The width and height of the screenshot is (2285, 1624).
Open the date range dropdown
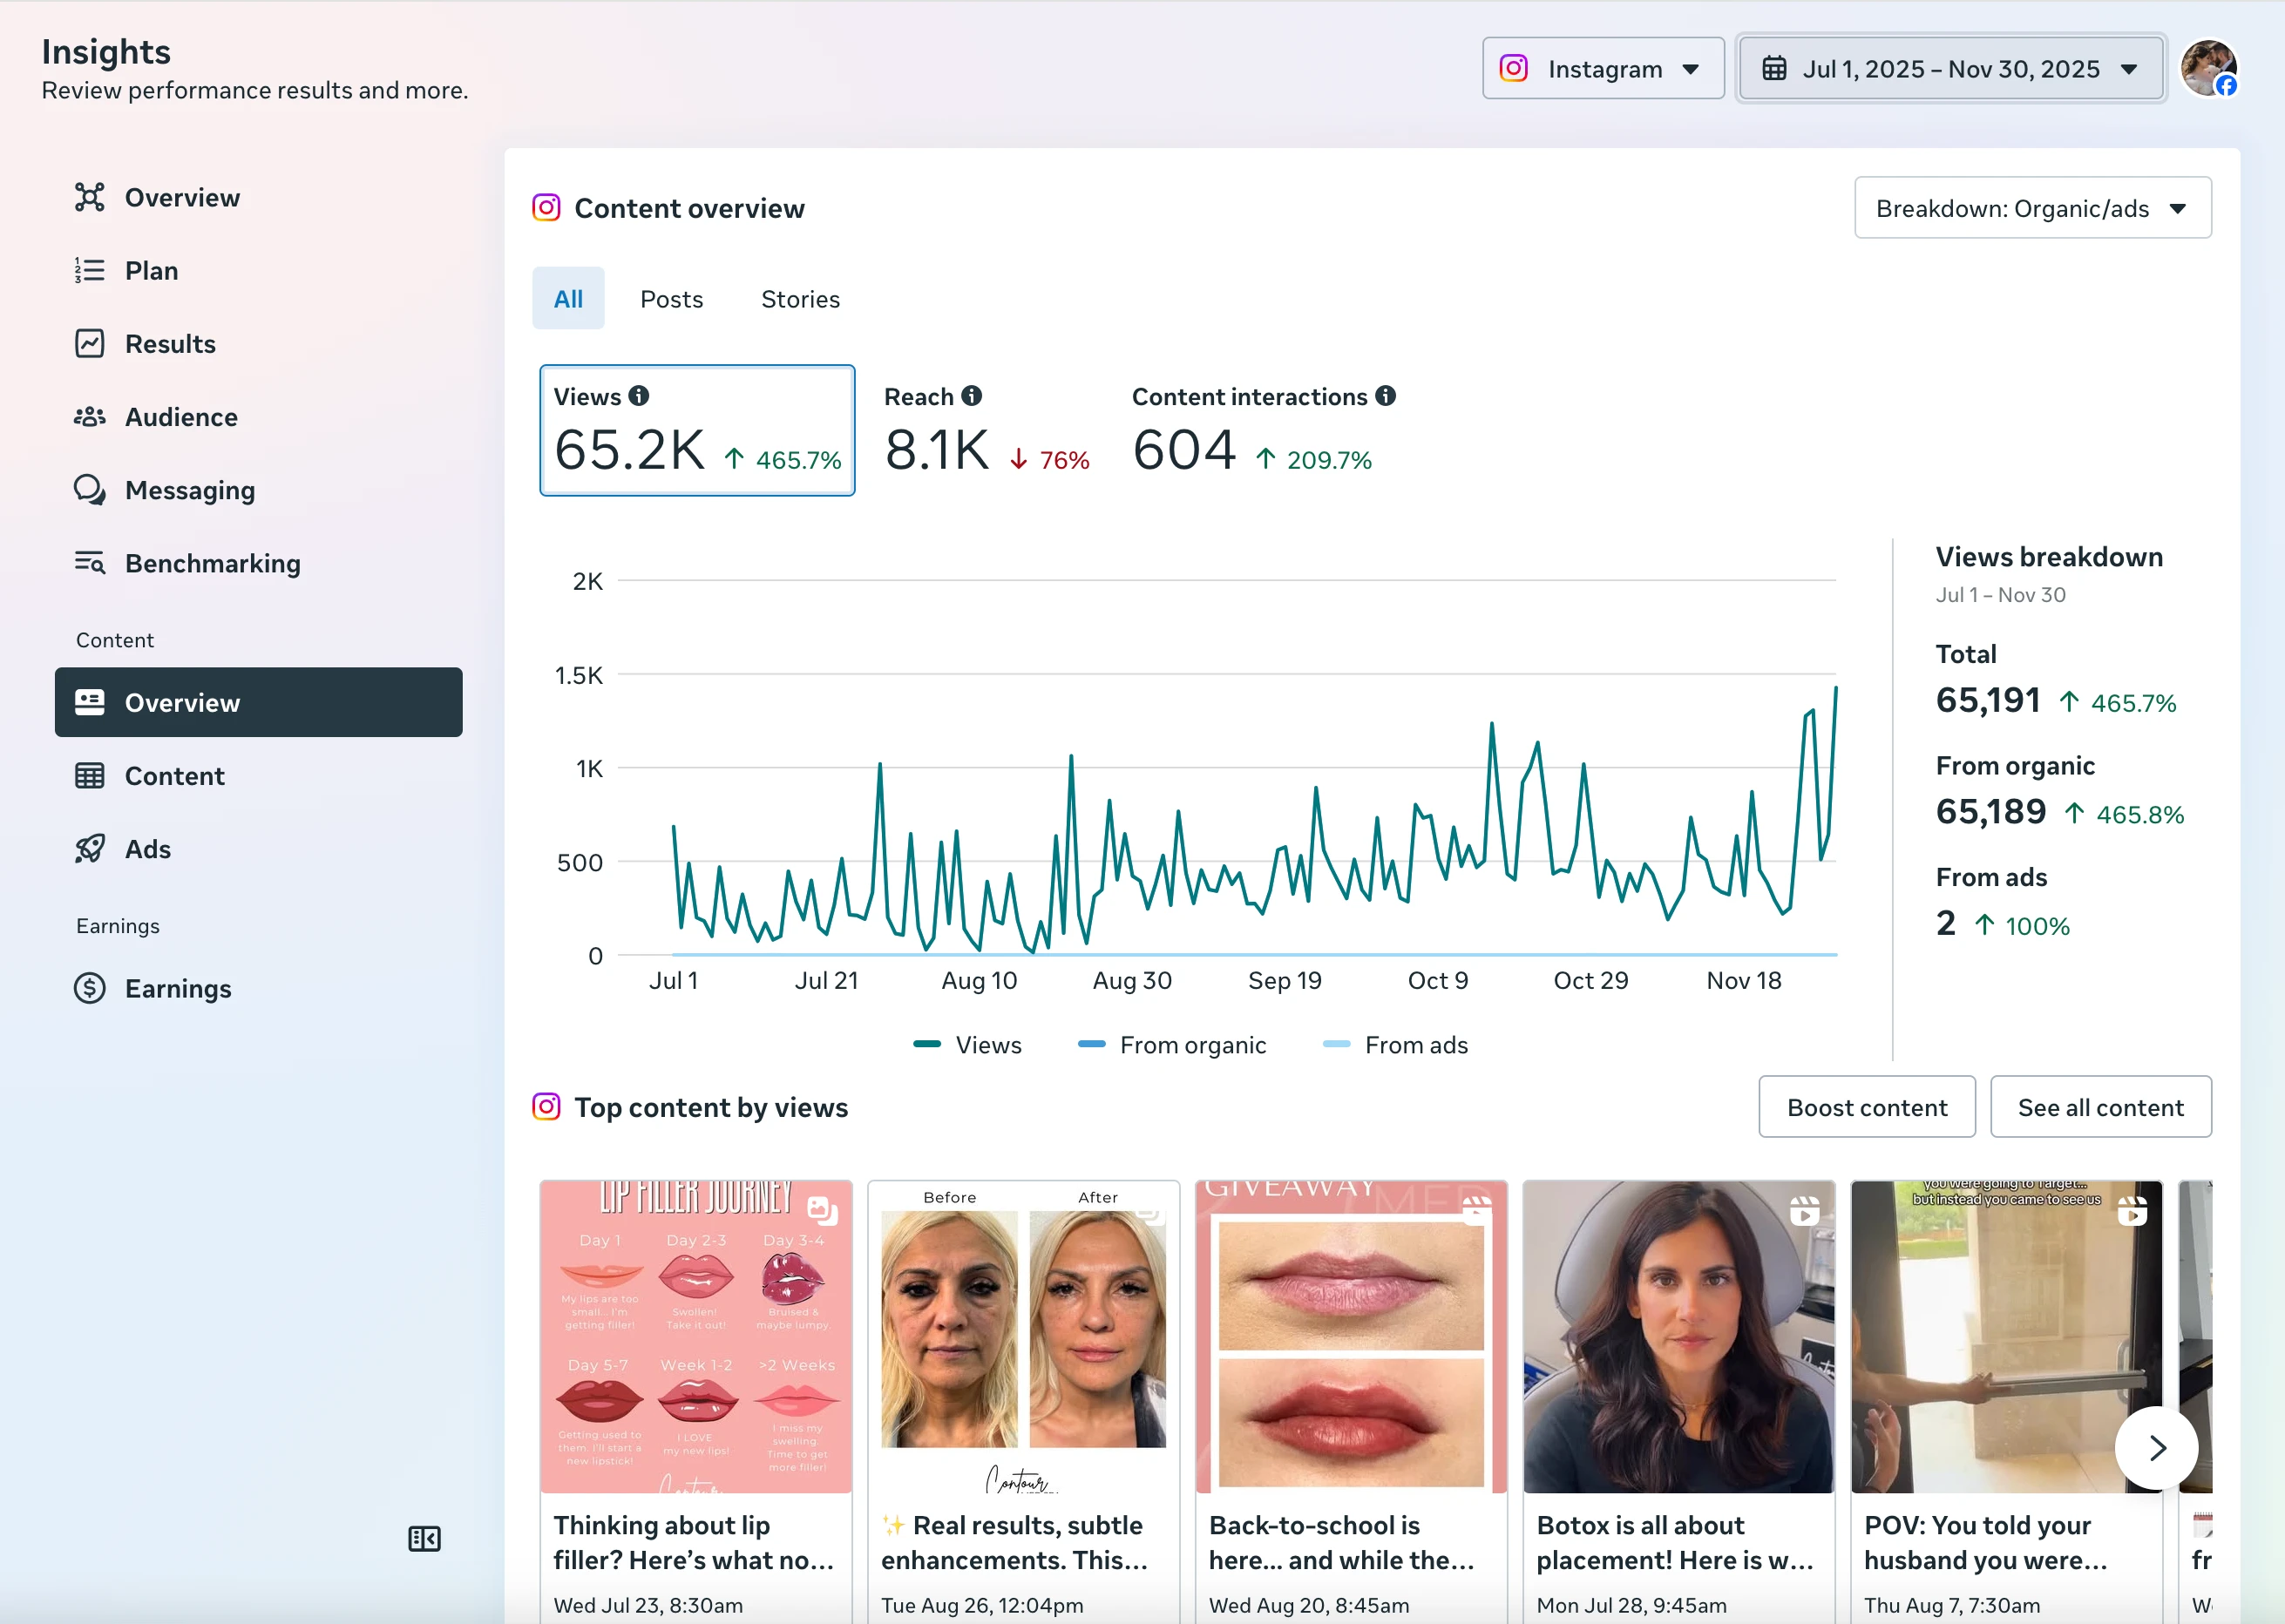(1951, 68)
